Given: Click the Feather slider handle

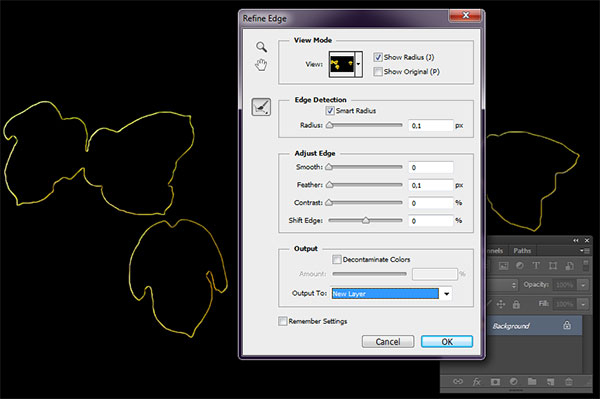Looking at the screenshot, I should pos(330,185).
